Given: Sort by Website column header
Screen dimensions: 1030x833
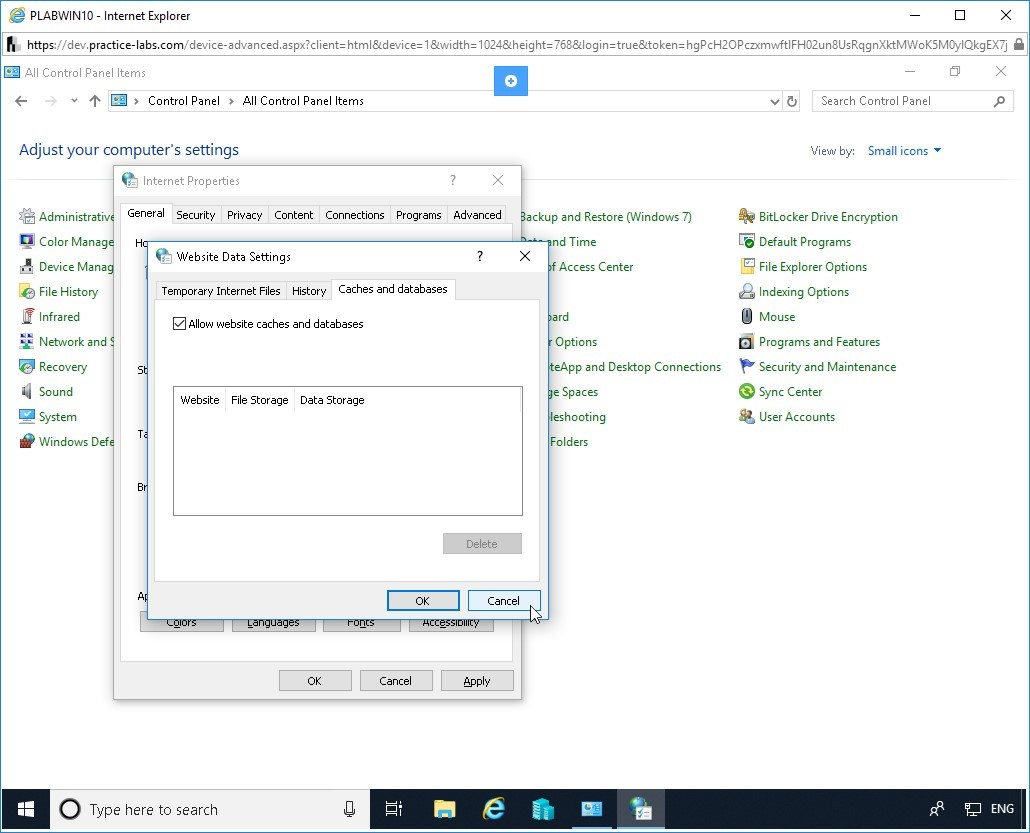Looking at the screenshot, I should (x=200, y=399).
